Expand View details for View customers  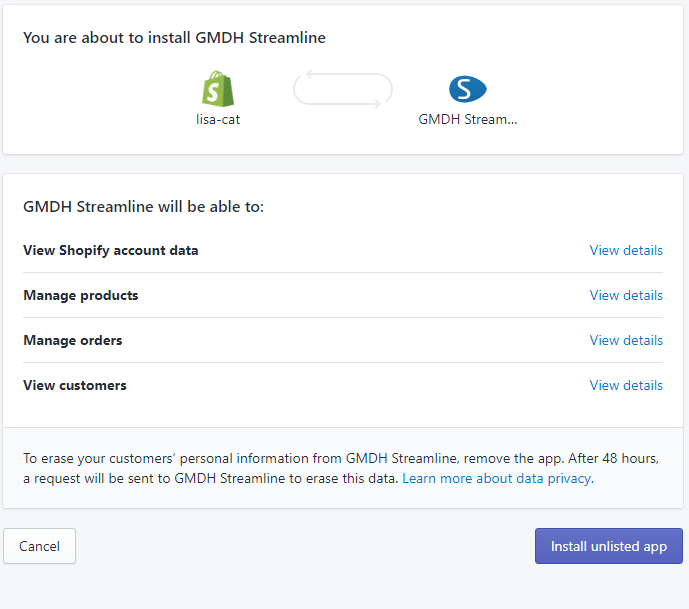[625, 385]
